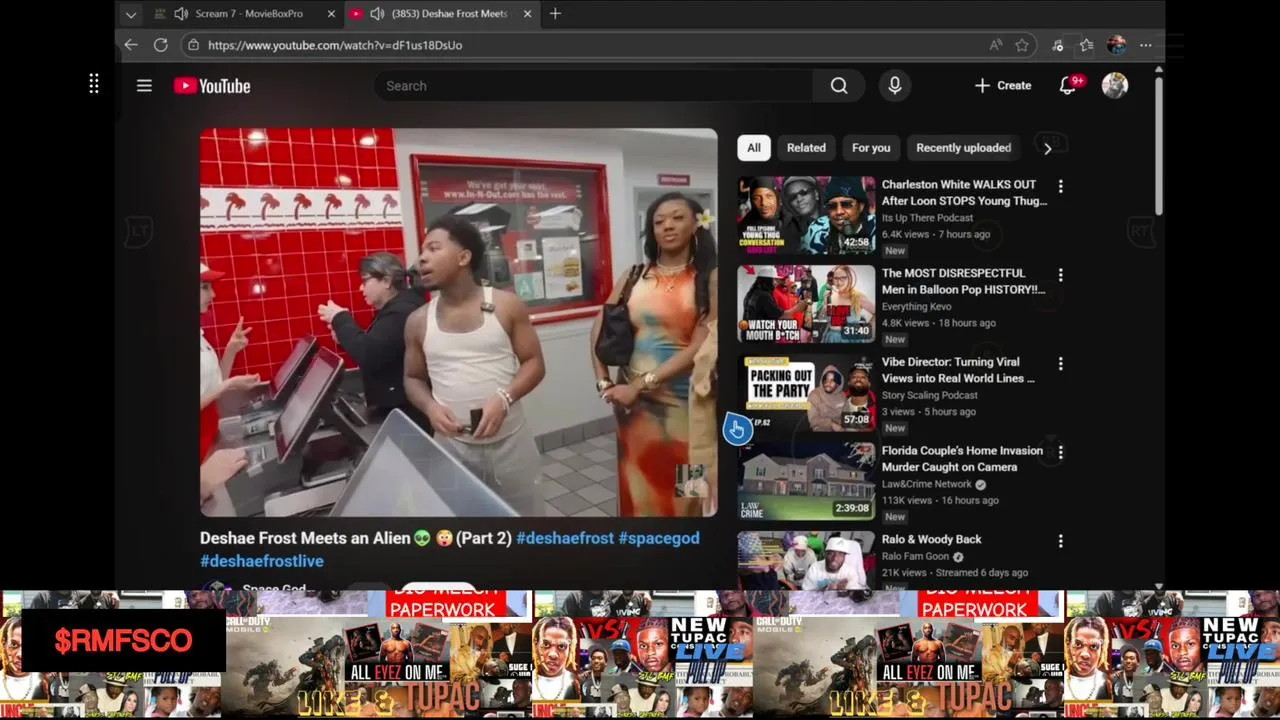Visit Law&Crime Network channel

pos(927,484)
